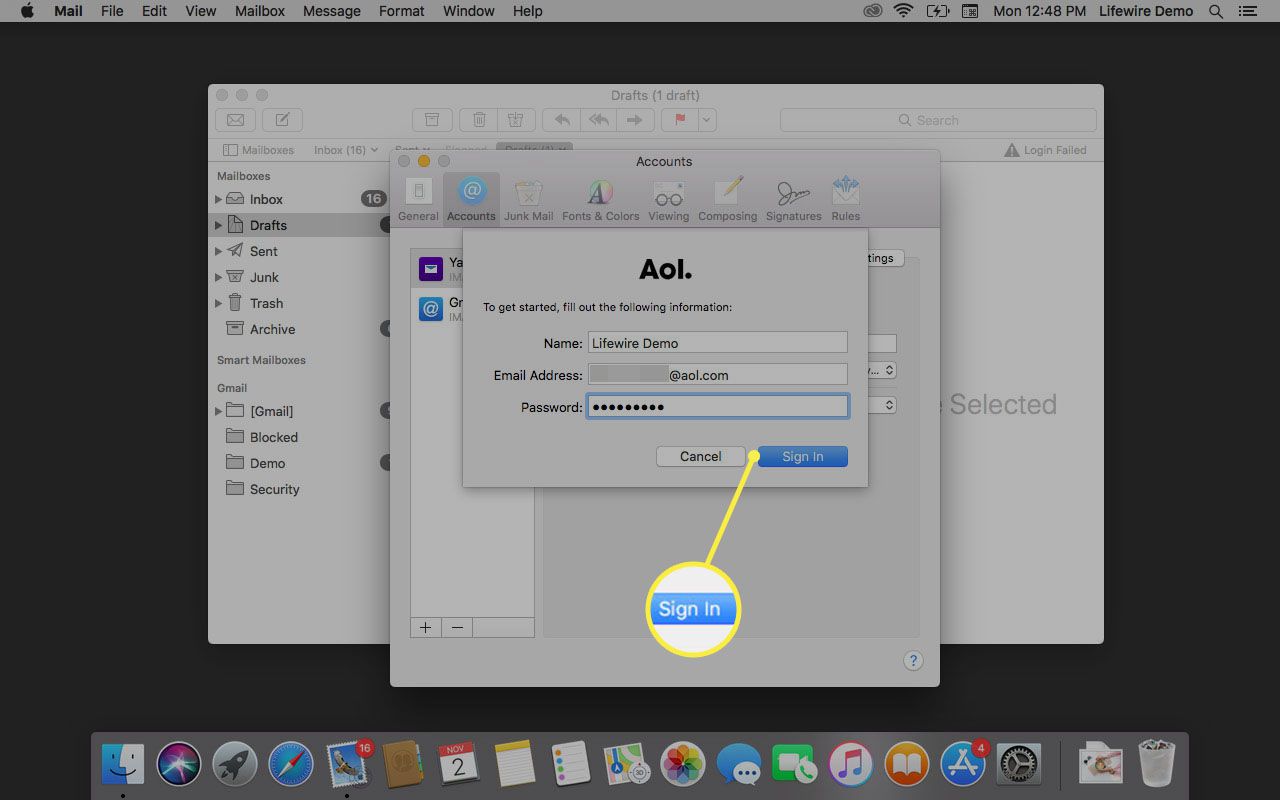Viewport: 1280px width, 800px height.
Task: Click the Delete trash icon in Mail toolbar
Action: point(480,120)
